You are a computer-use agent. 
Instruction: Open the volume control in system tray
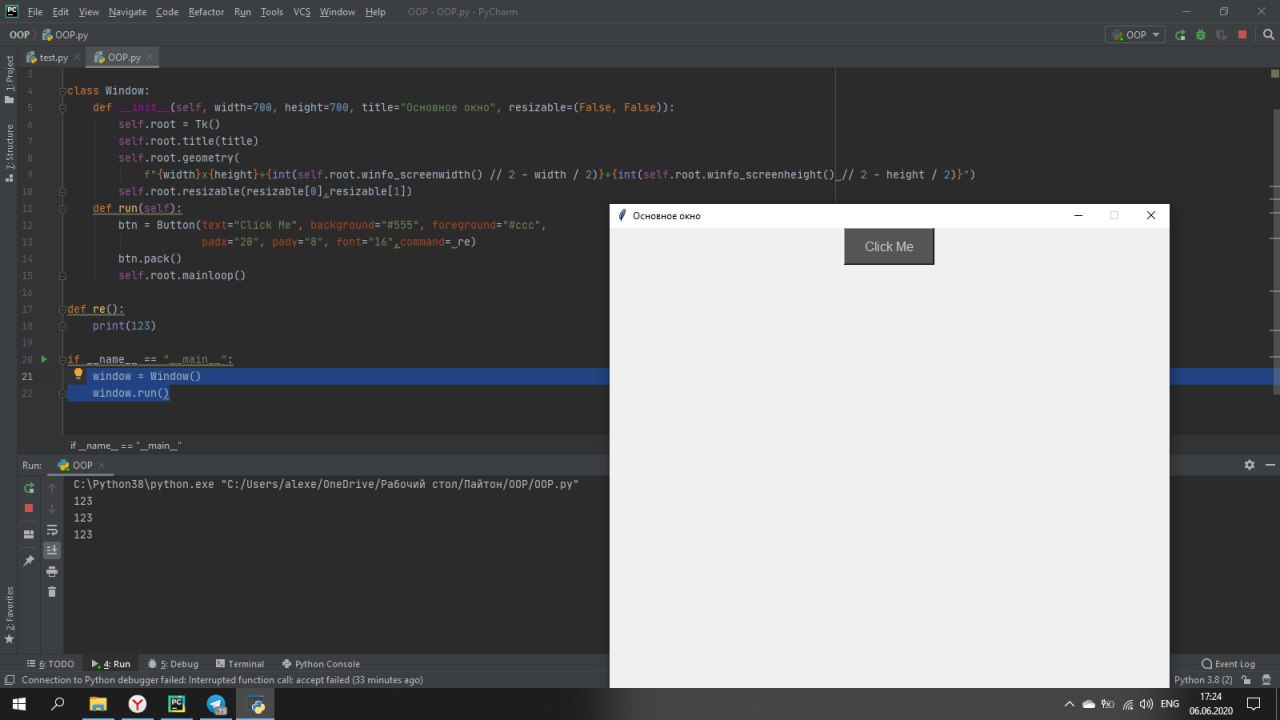click(x=1146, y=704)
